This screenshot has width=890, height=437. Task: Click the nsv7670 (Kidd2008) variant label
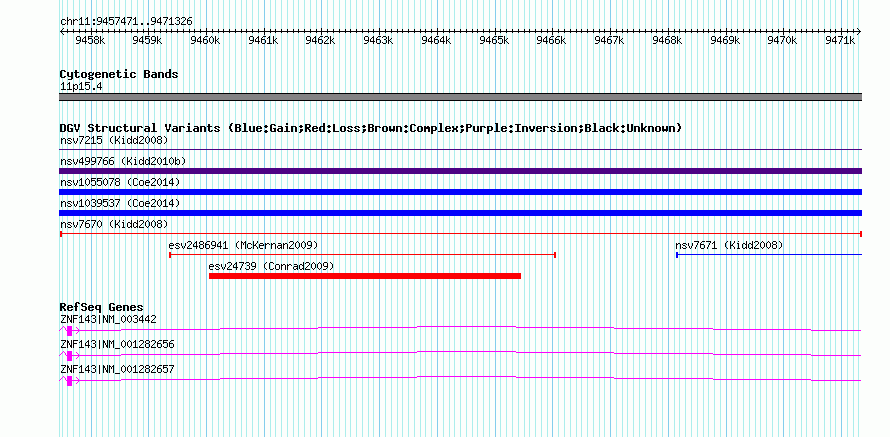tap(114, 224)
